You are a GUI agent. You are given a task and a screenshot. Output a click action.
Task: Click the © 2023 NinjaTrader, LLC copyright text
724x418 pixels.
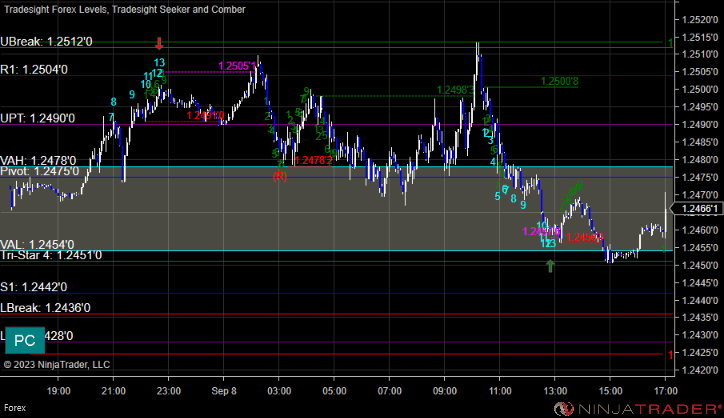coord(57,364)
